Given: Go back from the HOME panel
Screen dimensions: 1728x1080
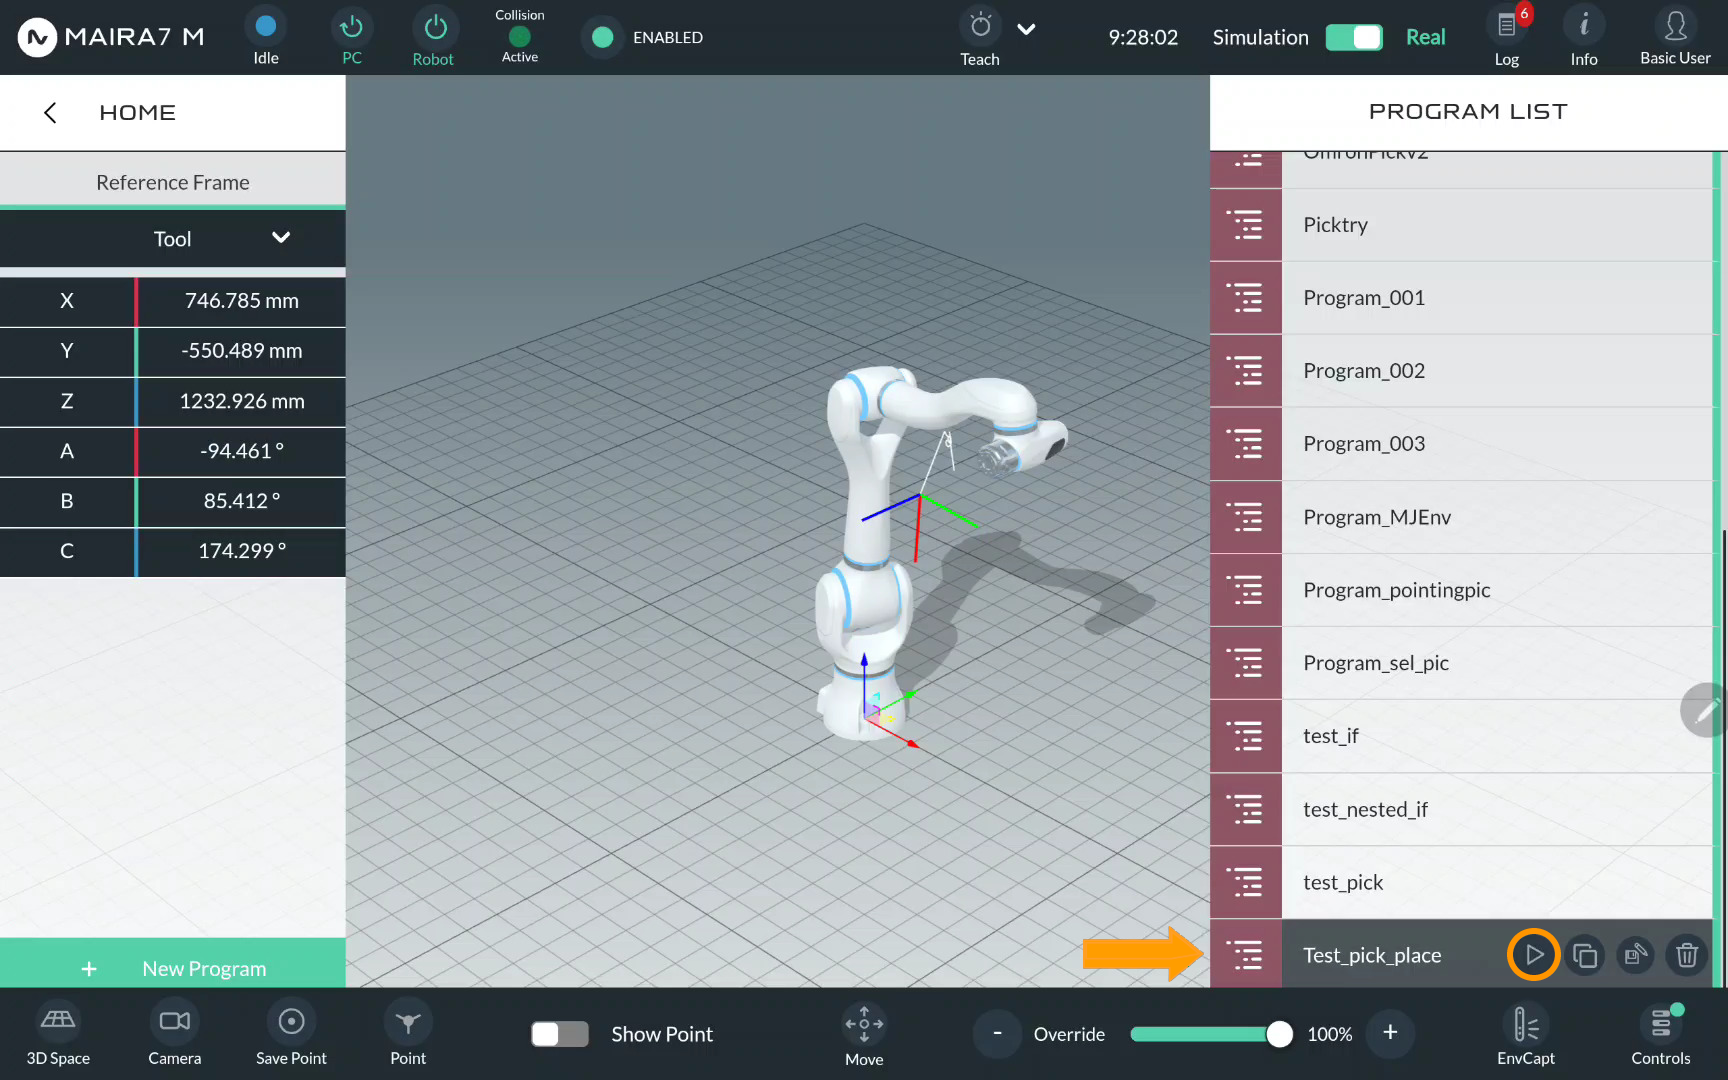Looking at the screenshot, I should (x=50, y=112).
